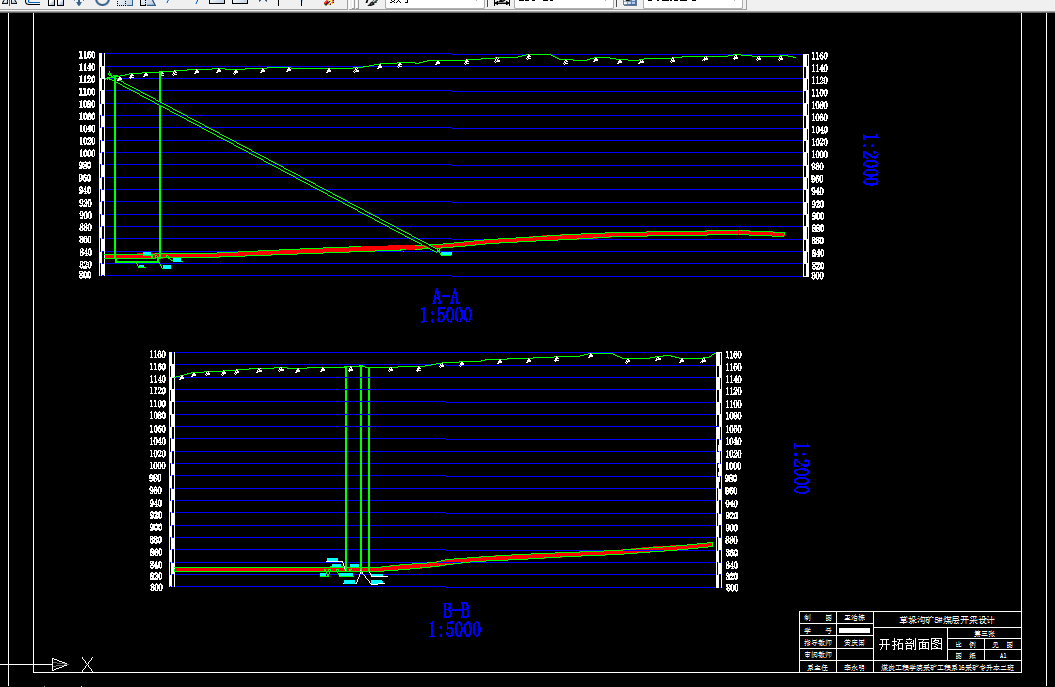The height and width of the screenshot is (687, 1055).
Task: Click the 800 label on A-A right axis
Action: click(817, 275)
